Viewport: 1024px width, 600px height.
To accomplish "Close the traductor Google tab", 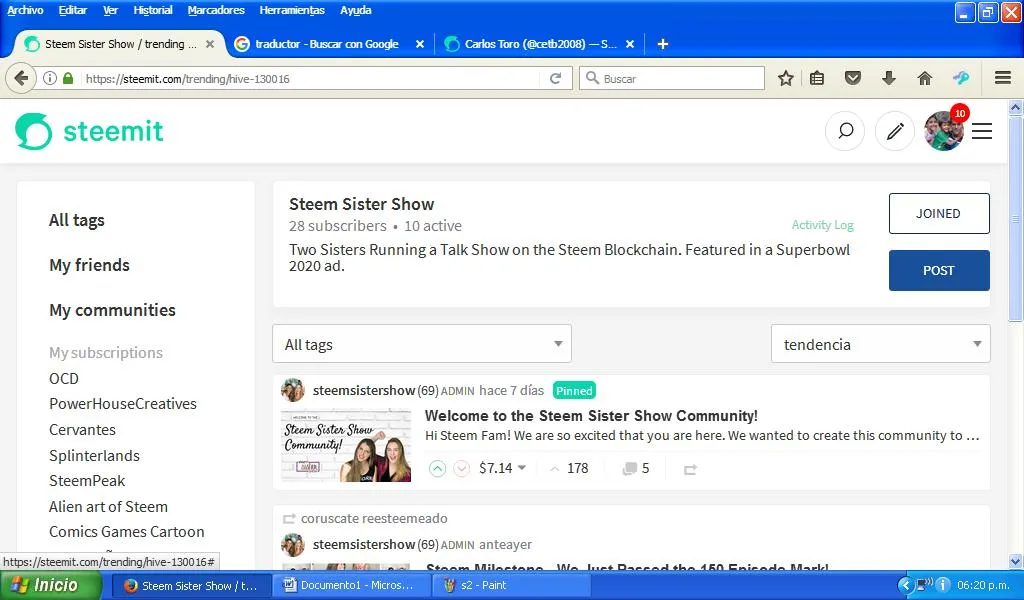I will pyautogui.click(x=420, y=44).
